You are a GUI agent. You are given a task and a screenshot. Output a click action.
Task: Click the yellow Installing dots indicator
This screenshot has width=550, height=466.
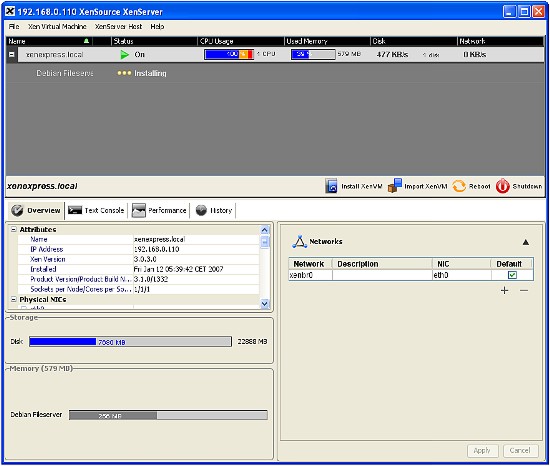tap(124, 73)
